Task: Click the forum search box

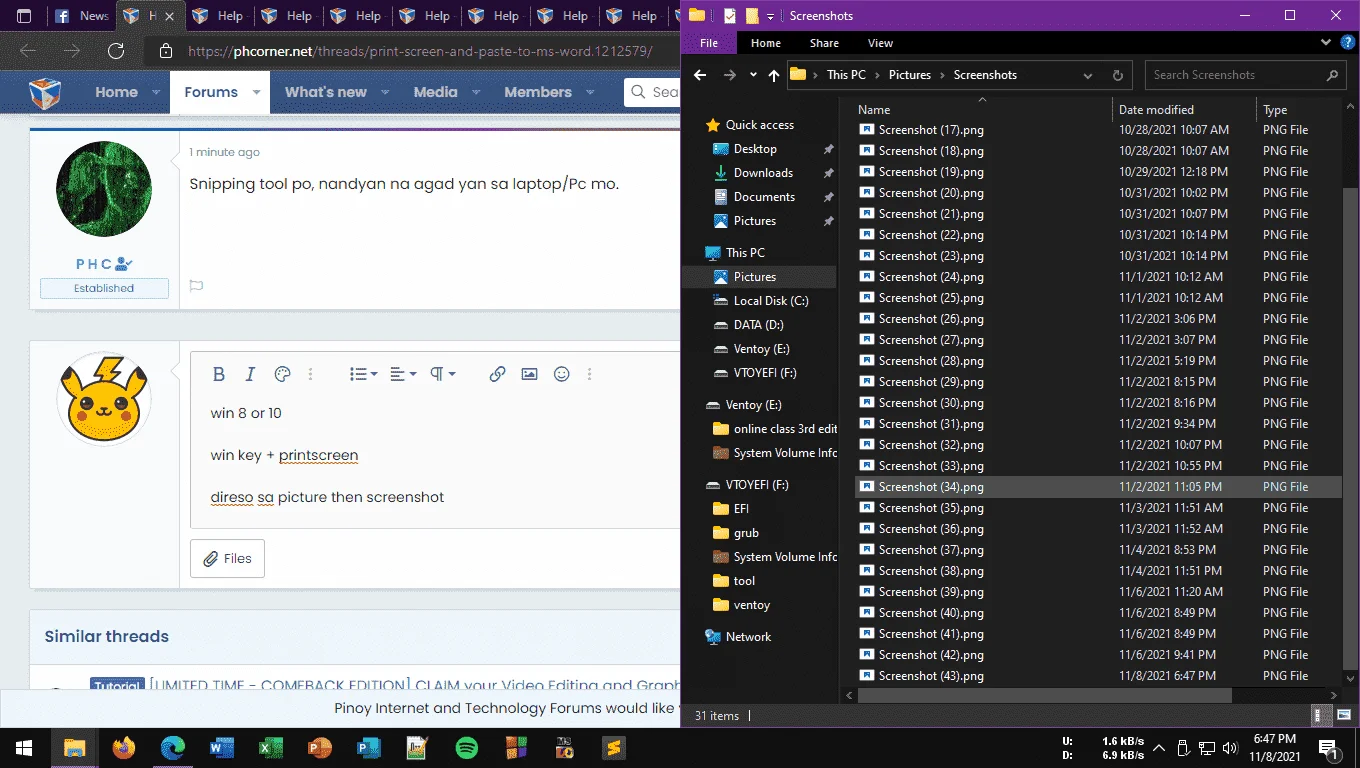Action: click(653, 92)
